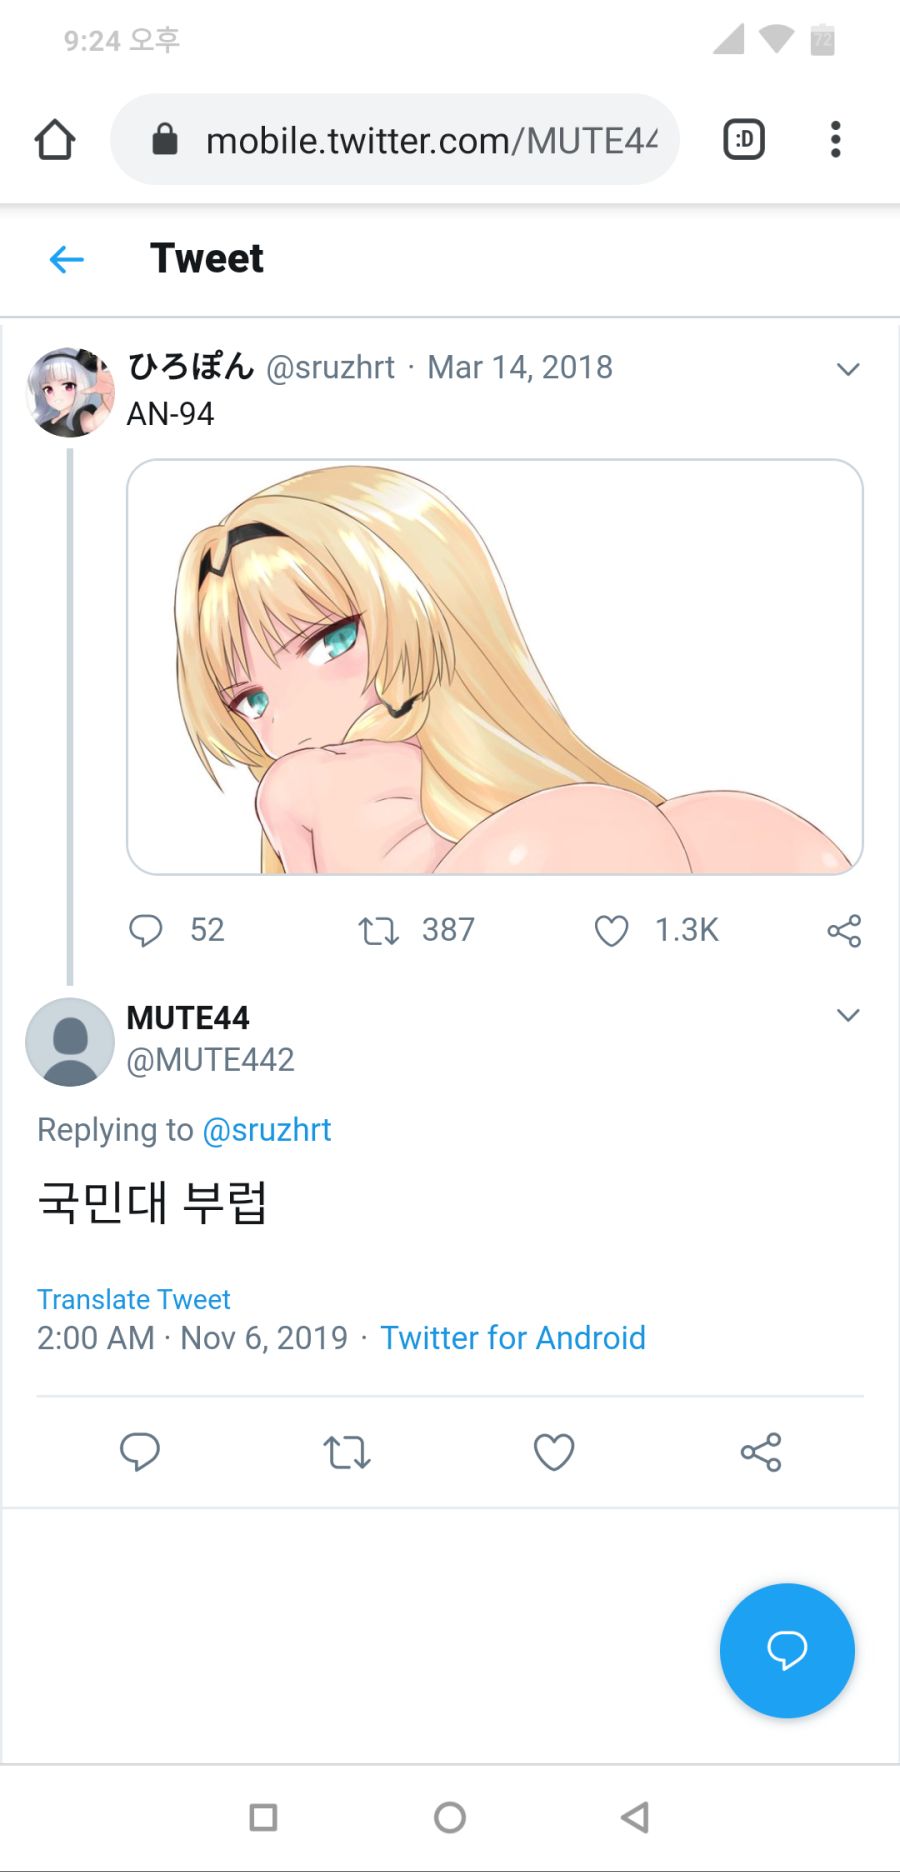The image size is (900, 1872).
Task: Like the AN-94 tweet
Action: point(610,930)
